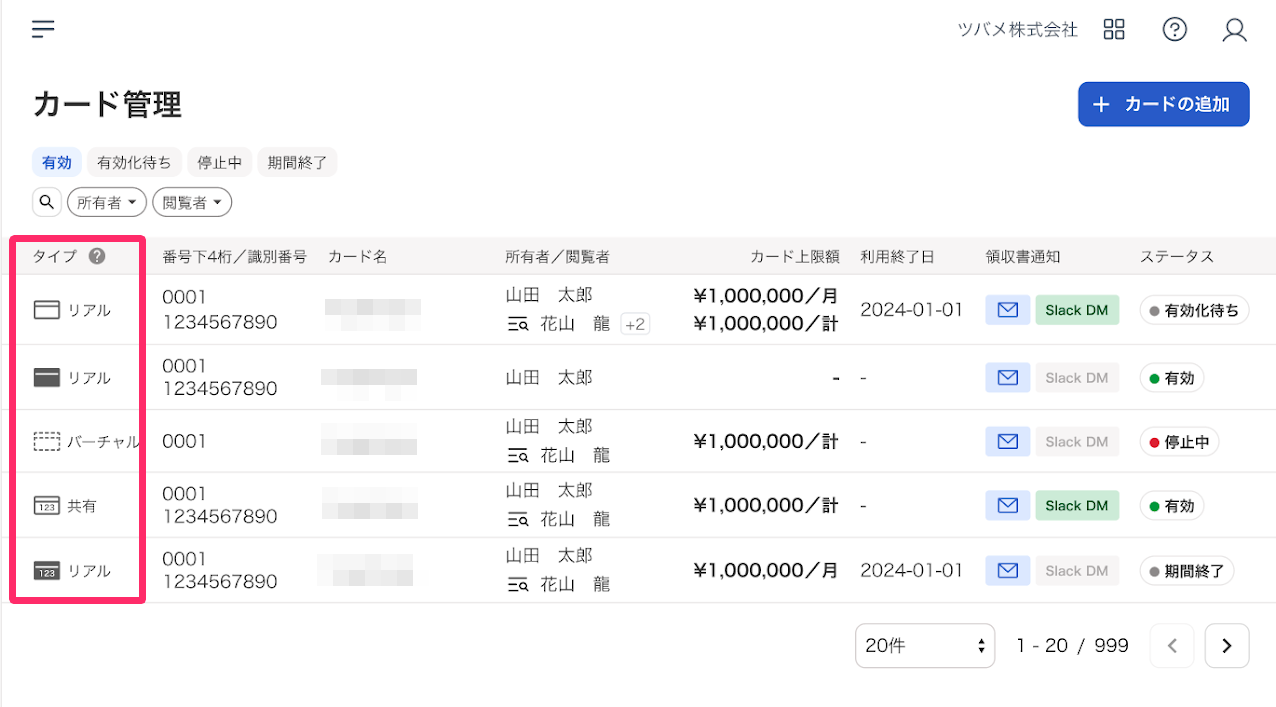Toggle Slack DM in 期間終了 row
This screenshot has height=707, width=1276.
pyautogui.click(x=1077, y=571)
